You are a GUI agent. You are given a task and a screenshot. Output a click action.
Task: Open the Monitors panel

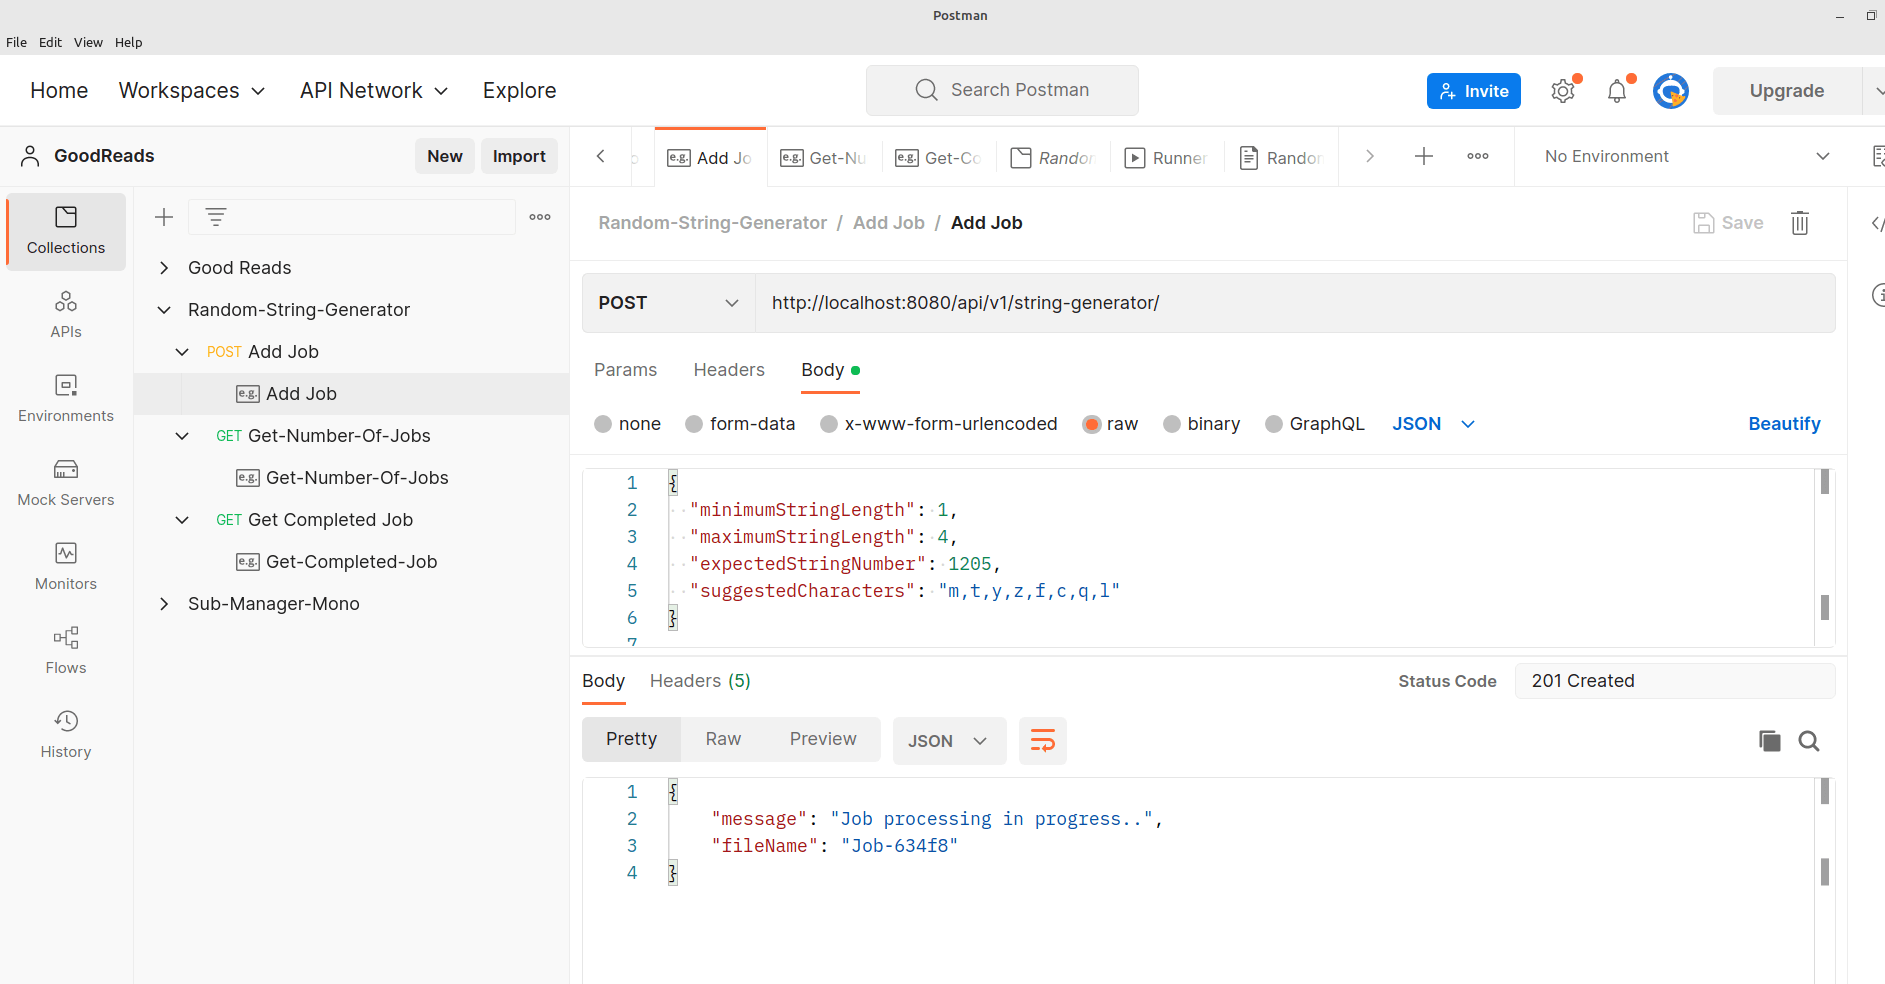65,566
